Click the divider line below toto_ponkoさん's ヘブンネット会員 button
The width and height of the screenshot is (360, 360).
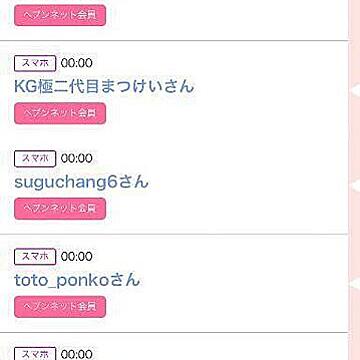(x=174, y=332)
